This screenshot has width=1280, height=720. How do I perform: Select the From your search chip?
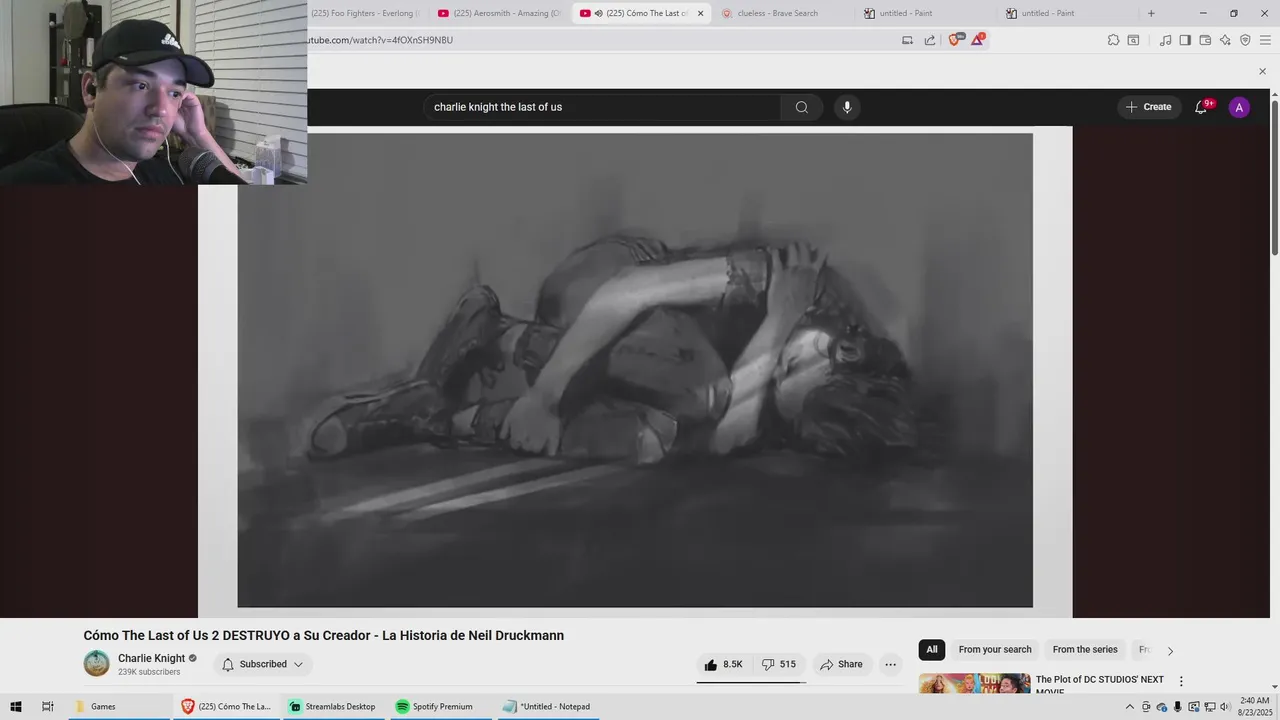995,650
